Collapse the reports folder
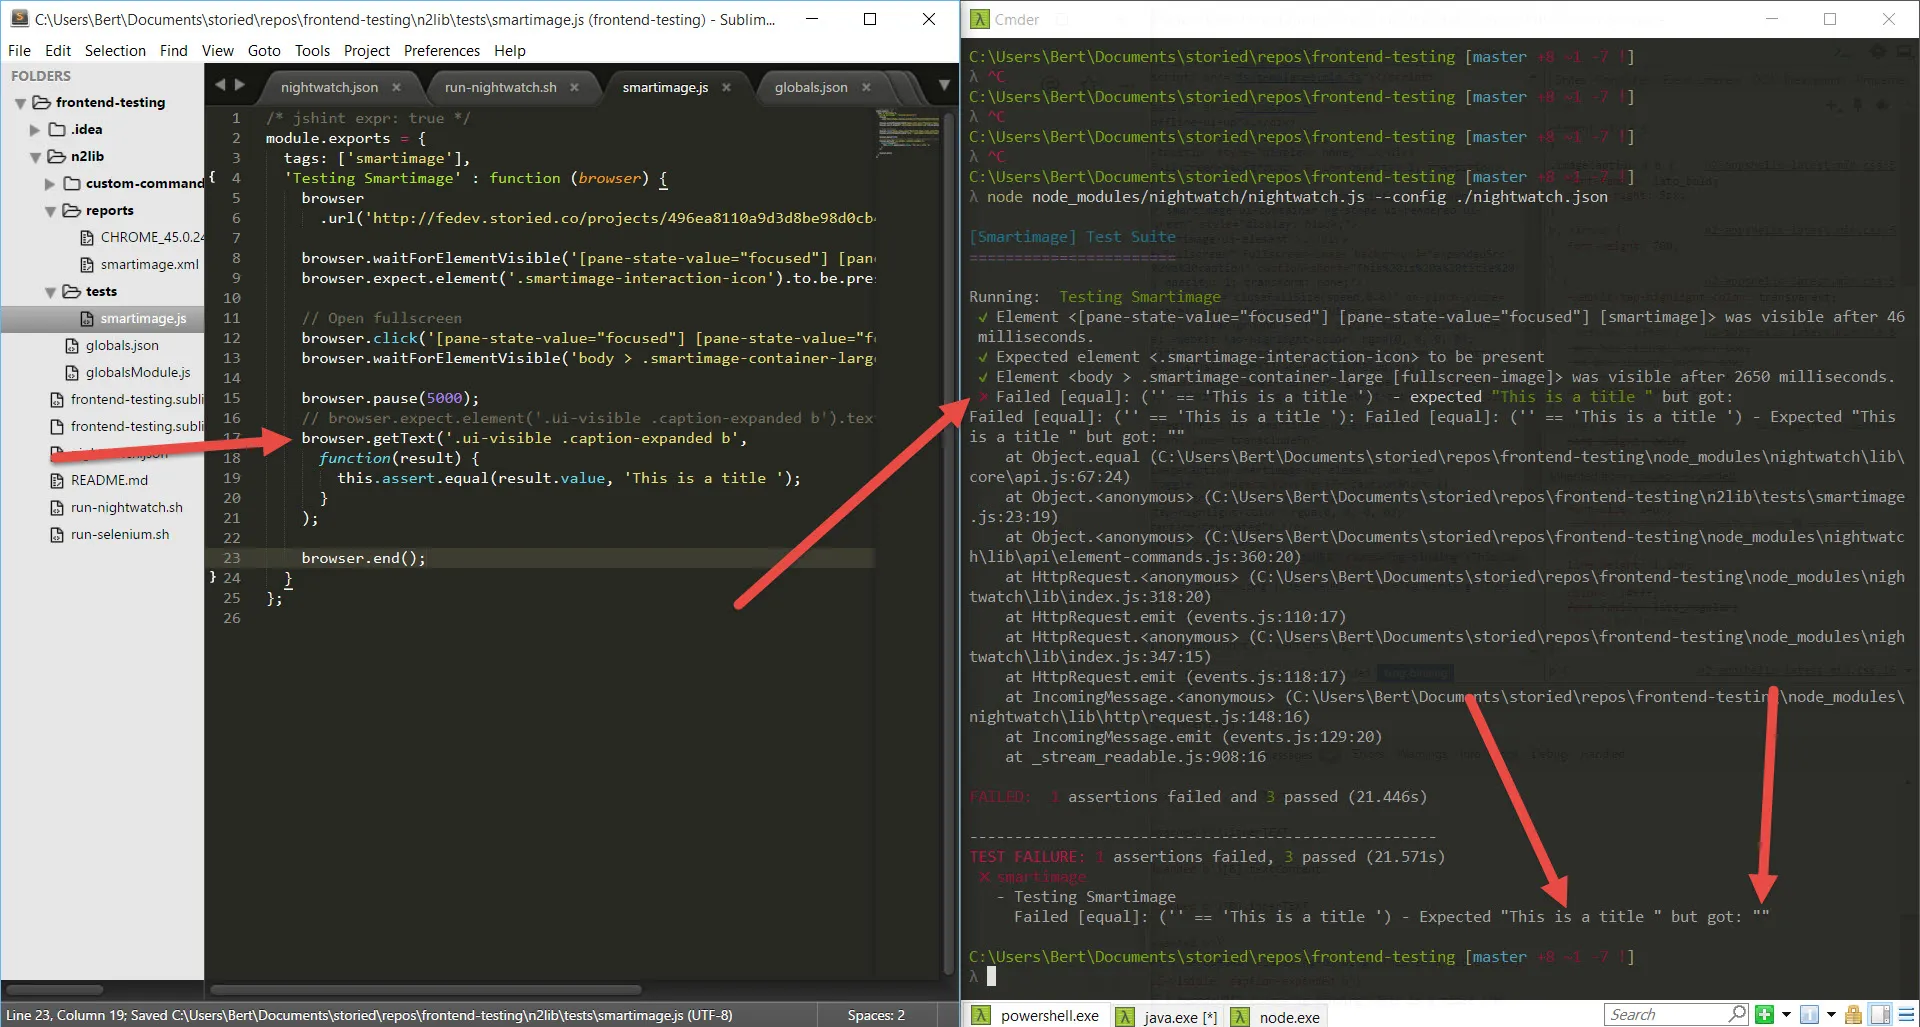The image size is (1920, 1027). click(50, 211)
